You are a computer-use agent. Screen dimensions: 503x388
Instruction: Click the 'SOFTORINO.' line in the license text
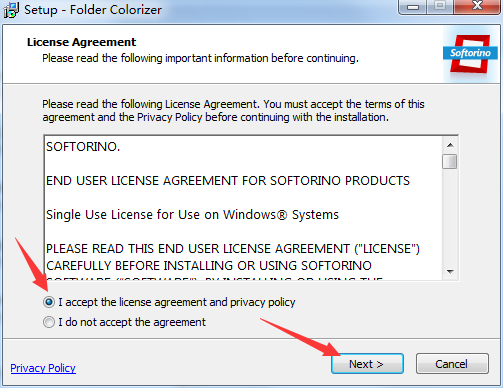83,147
